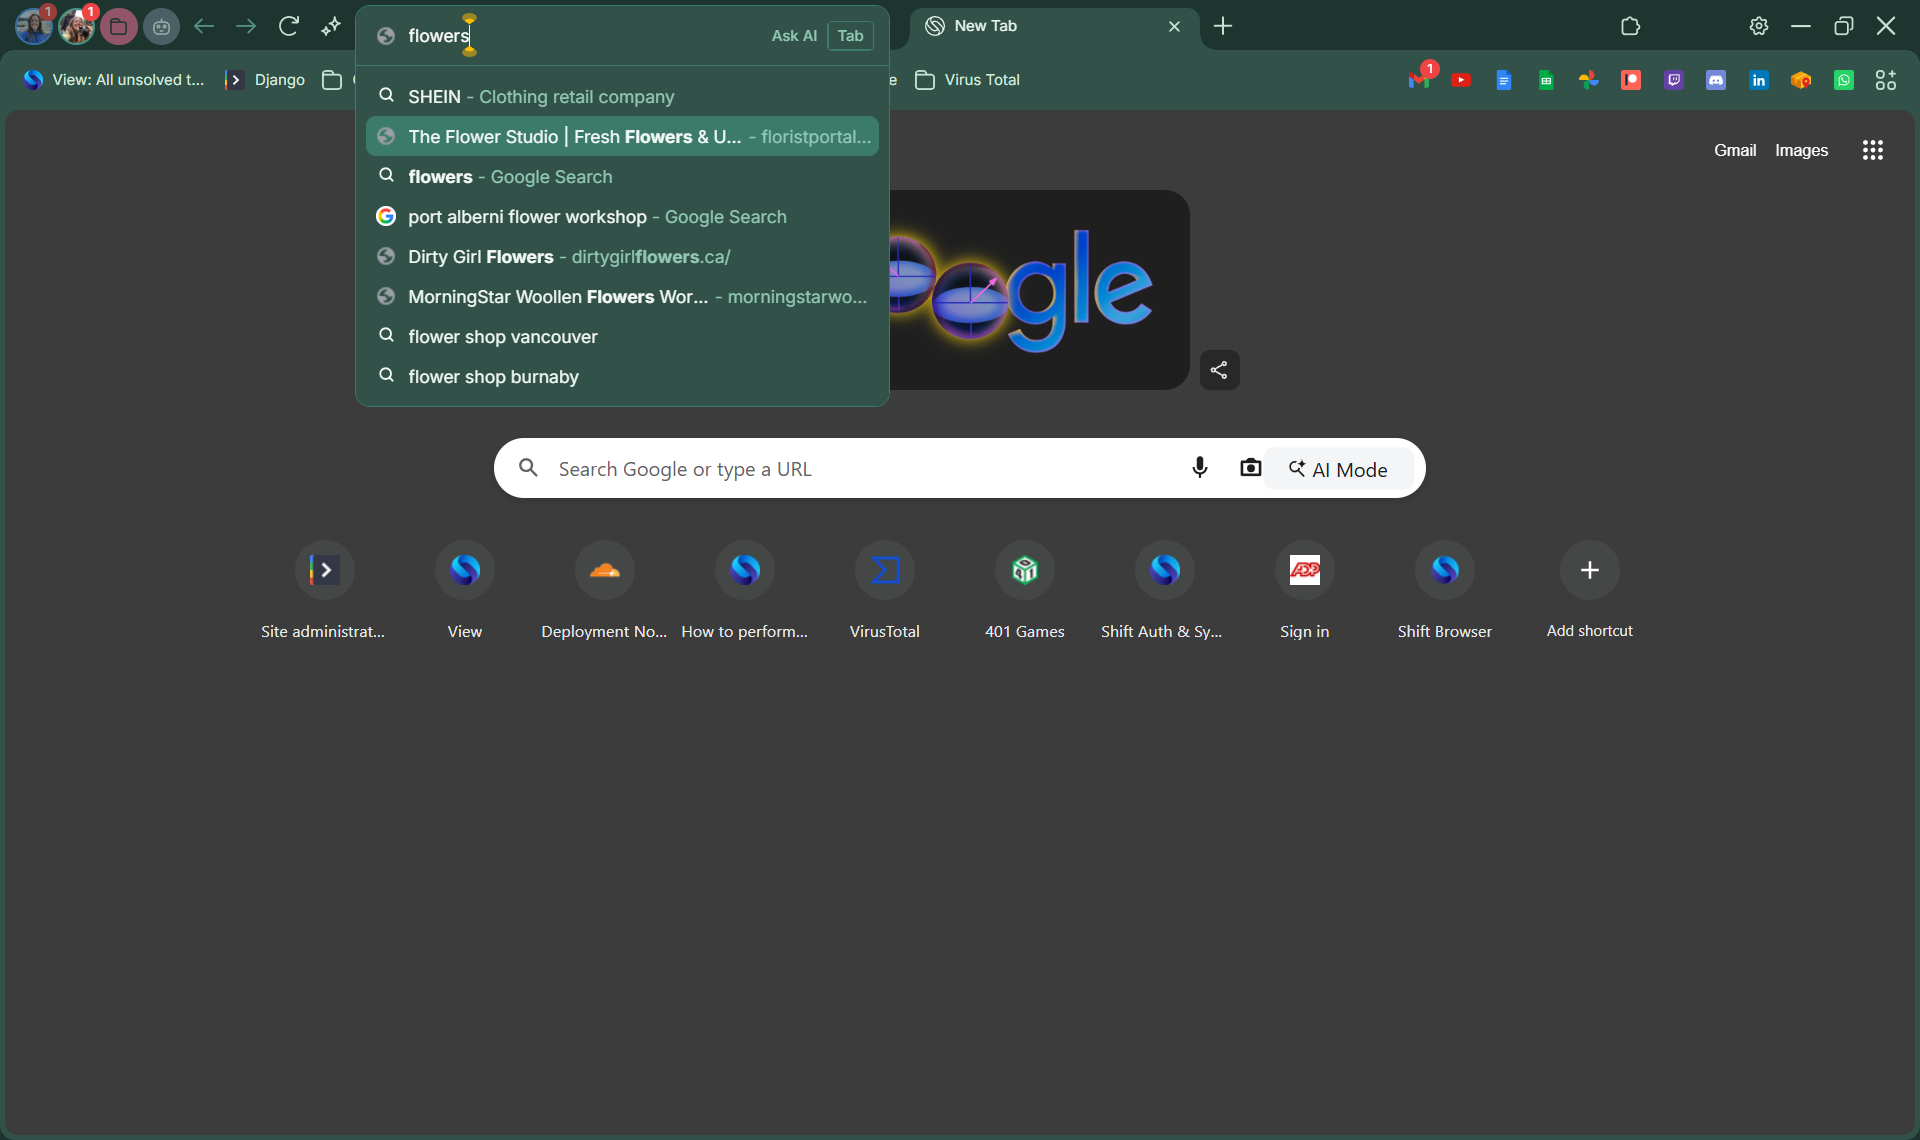The width and height of the screenshot is (1920, 1140).
Task: Click the sparkle AI icon in toolbar
Action: (331, 26)
